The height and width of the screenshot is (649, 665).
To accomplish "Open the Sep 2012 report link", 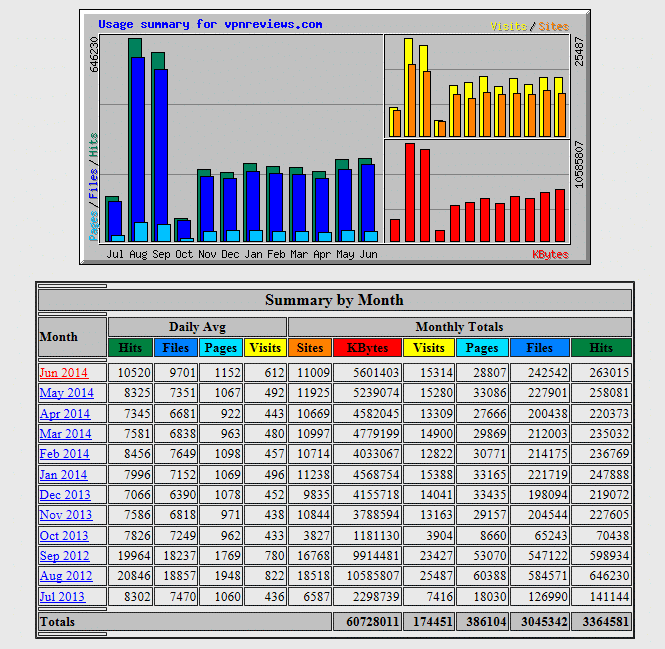I will [x=64, y=556].
